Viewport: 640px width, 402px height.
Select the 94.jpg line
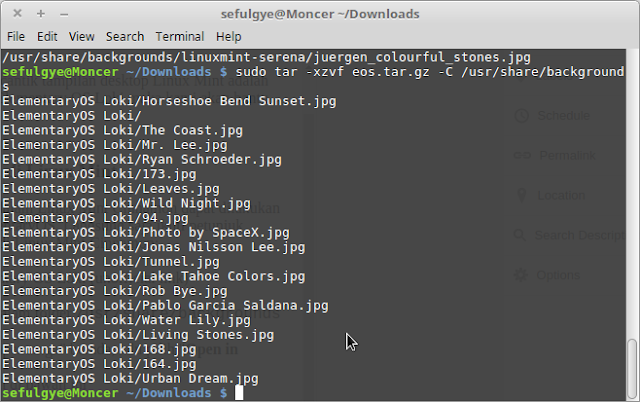point(95,218)
